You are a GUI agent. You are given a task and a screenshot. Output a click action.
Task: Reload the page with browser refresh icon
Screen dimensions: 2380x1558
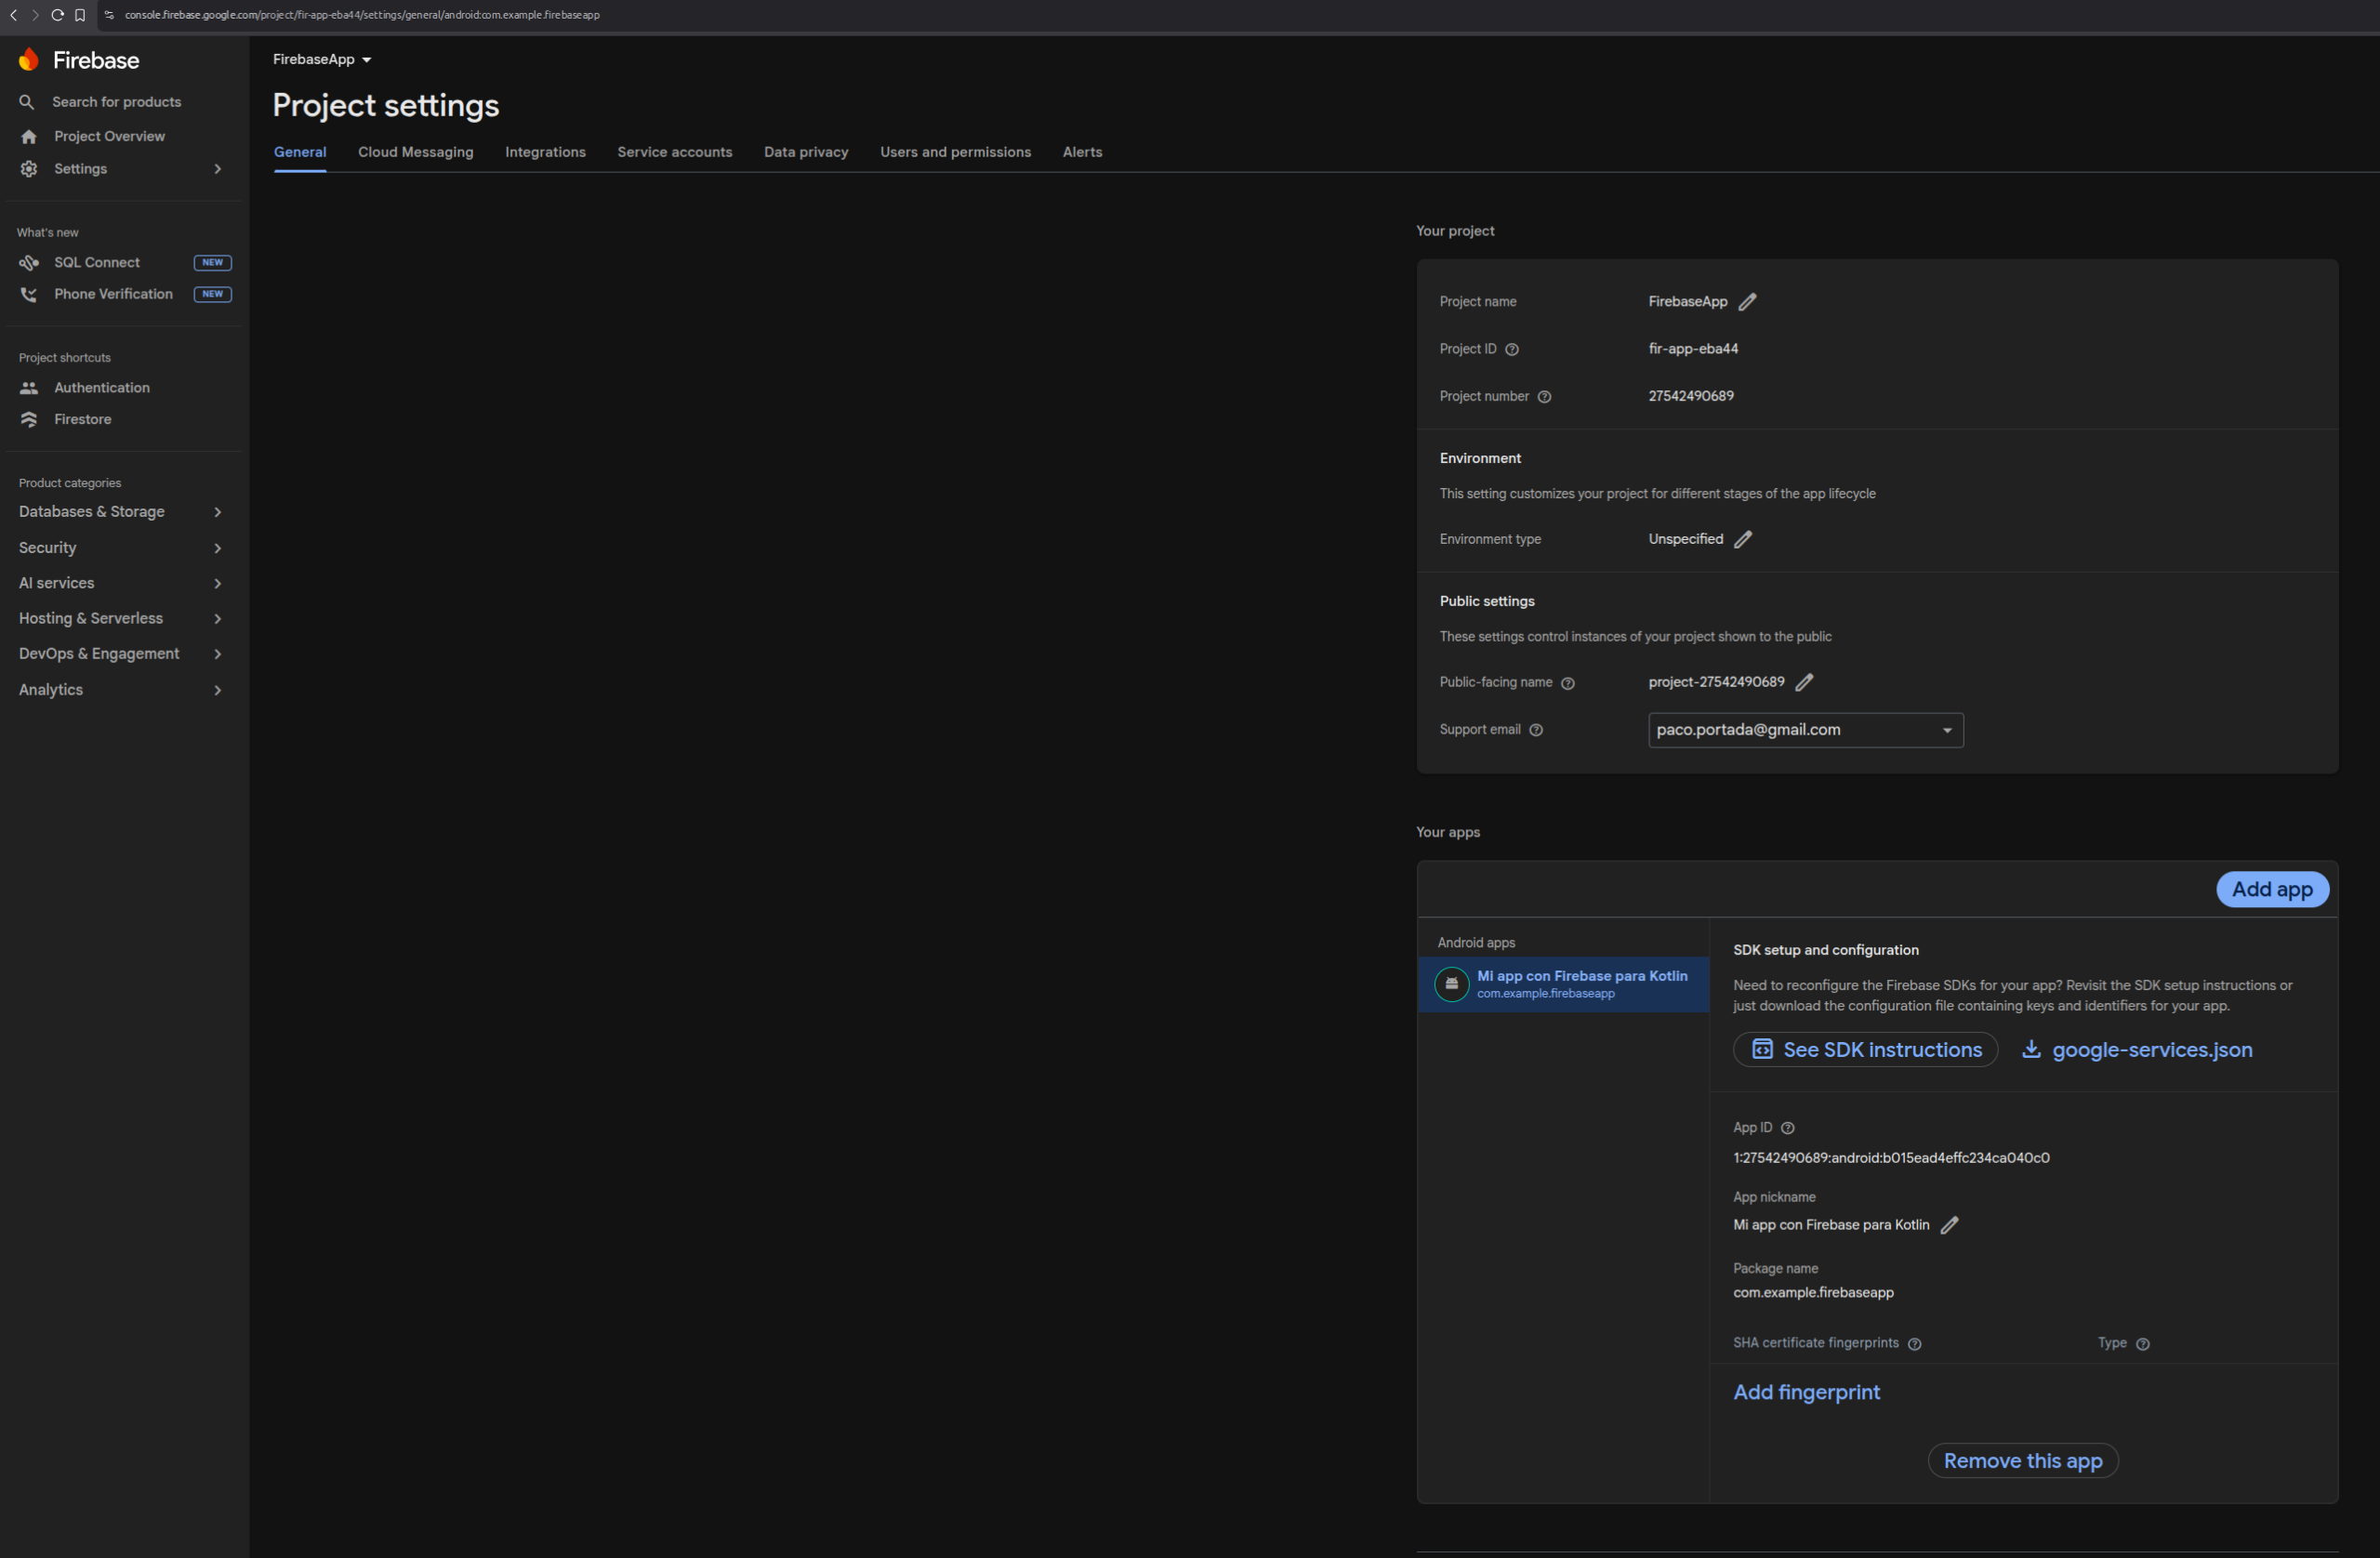(x=57, y=15)
